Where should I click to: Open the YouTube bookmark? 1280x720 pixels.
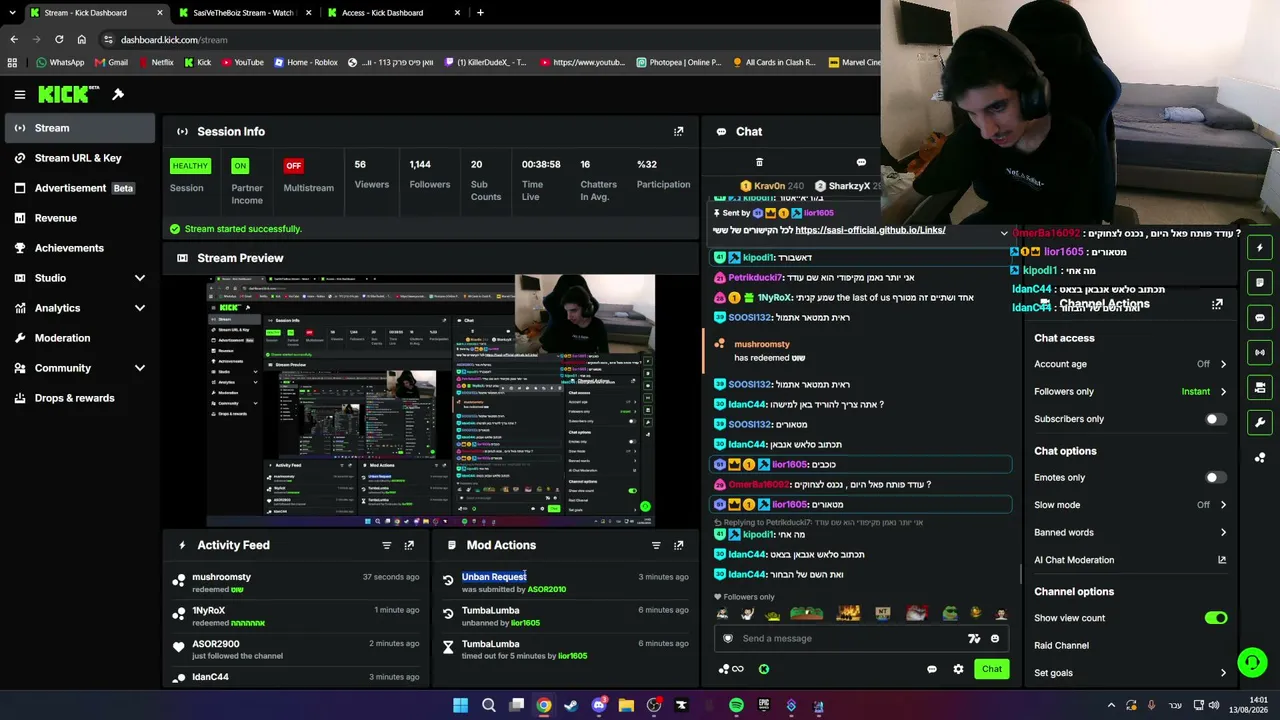242,62
